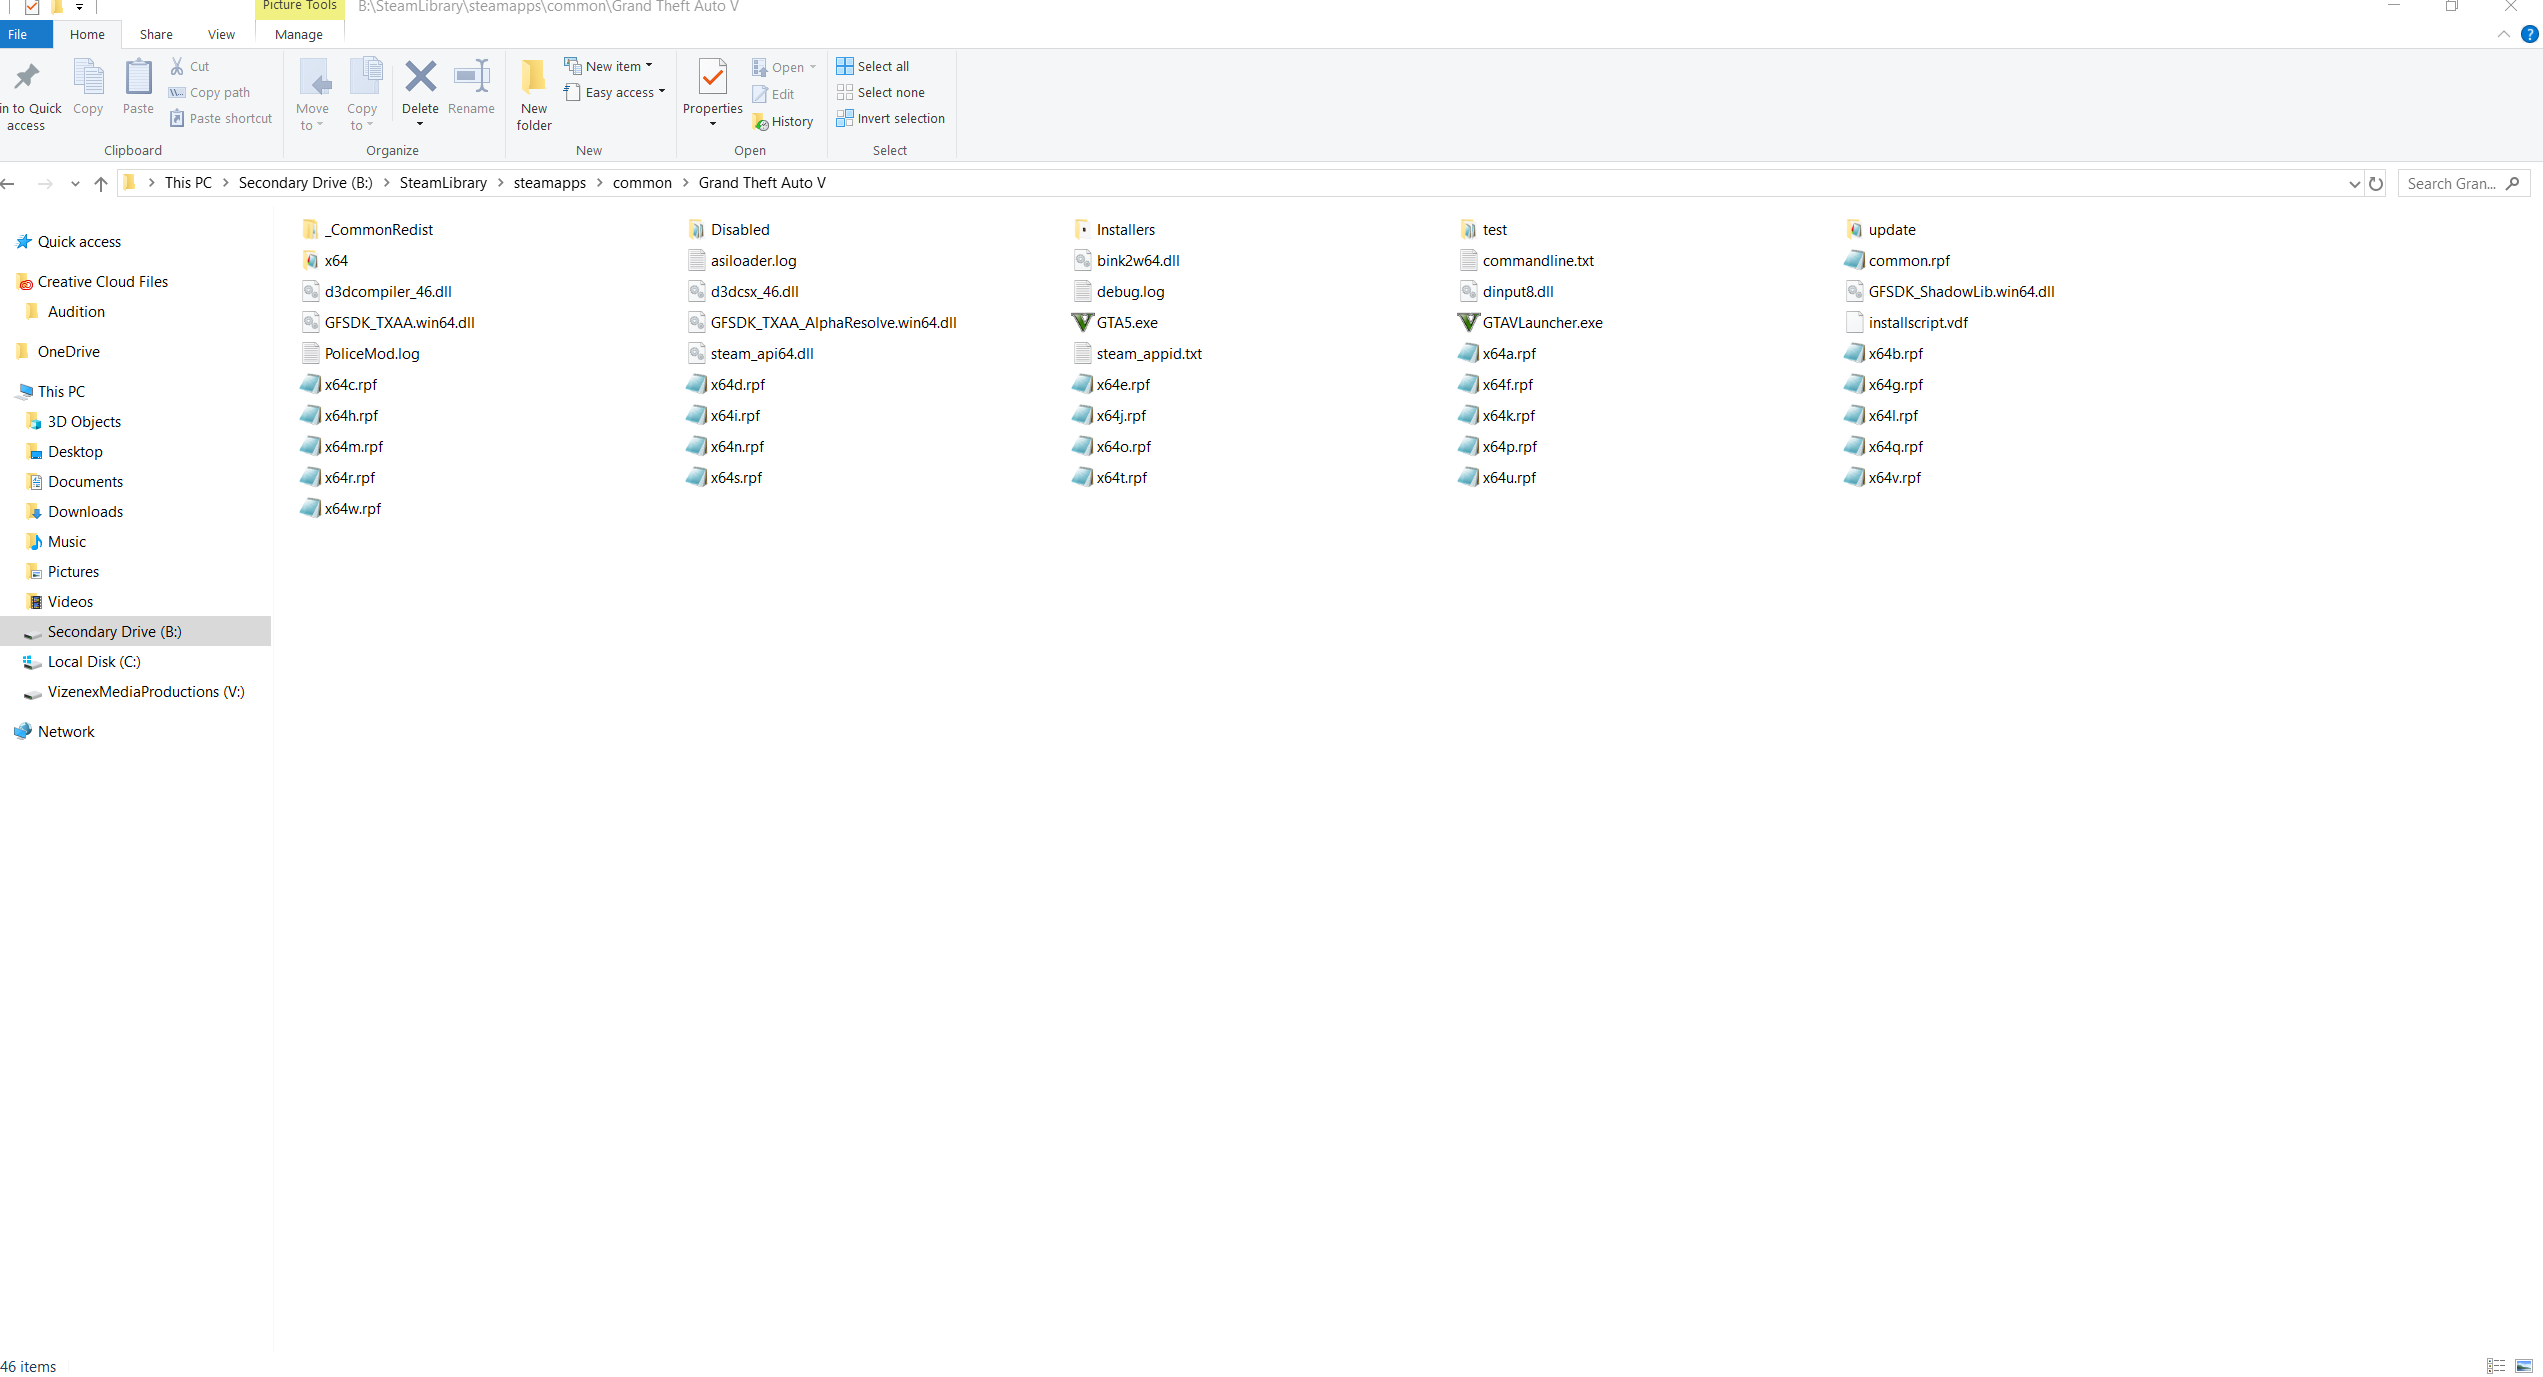The height and width of the screenshot is (1377, 2543).
Task: Open the Help question mark icon
Action: pos(2529,34)
